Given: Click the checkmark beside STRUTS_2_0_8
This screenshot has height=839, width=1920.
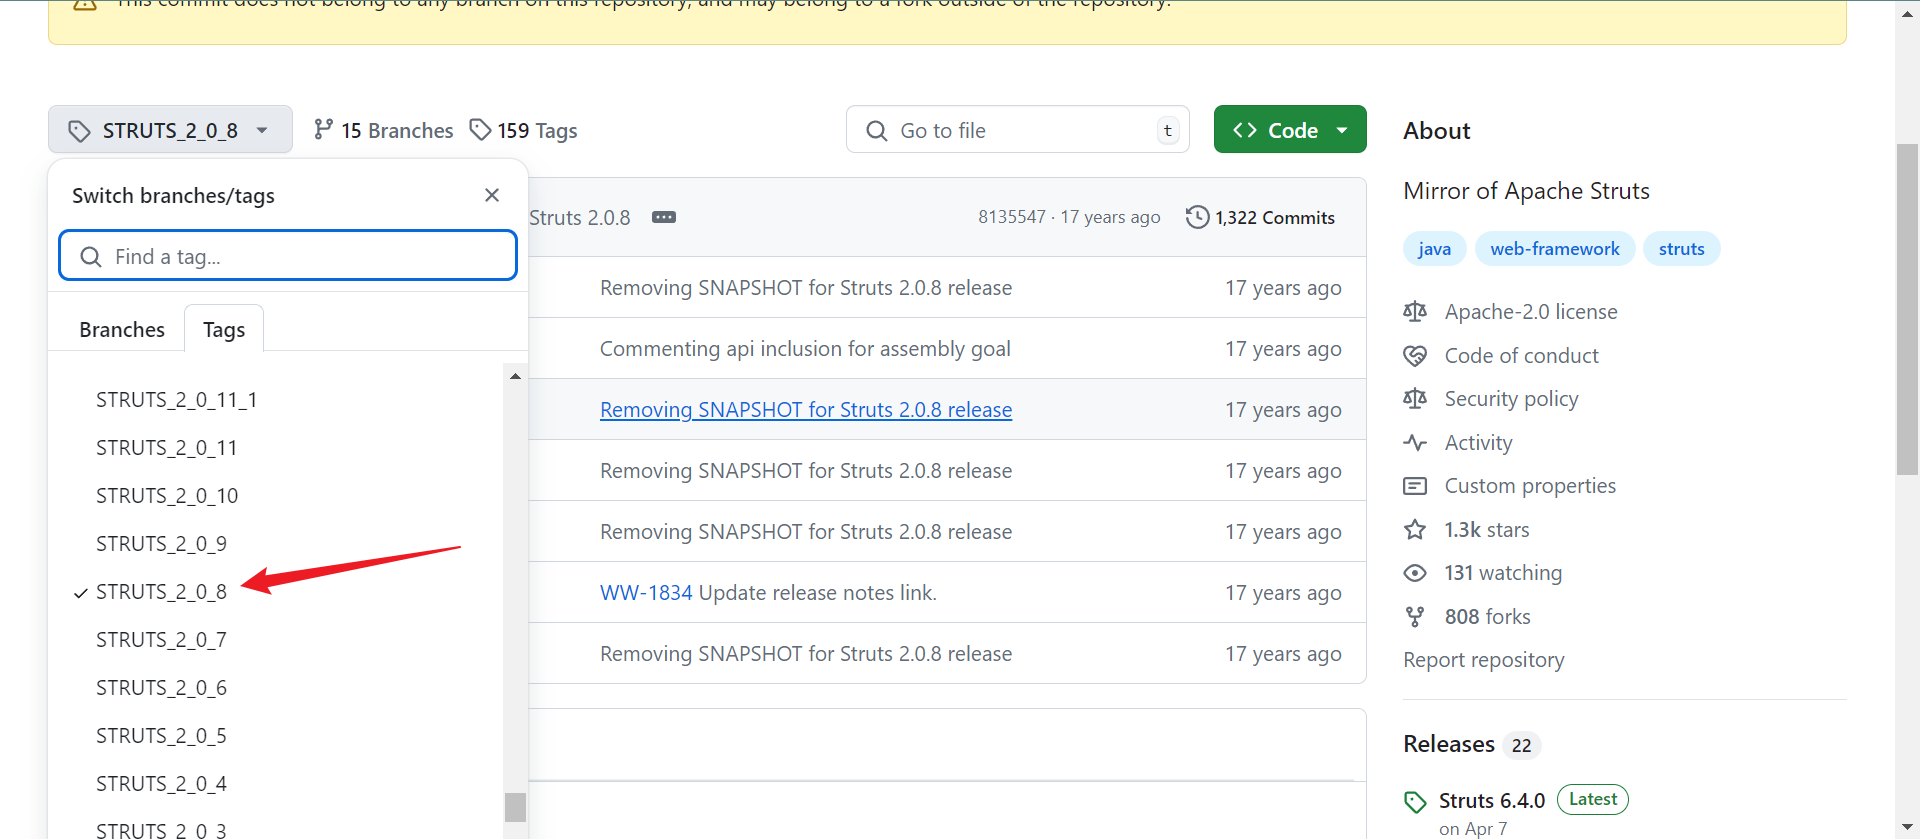Looking at the screenshot, I should coord(81,593).
